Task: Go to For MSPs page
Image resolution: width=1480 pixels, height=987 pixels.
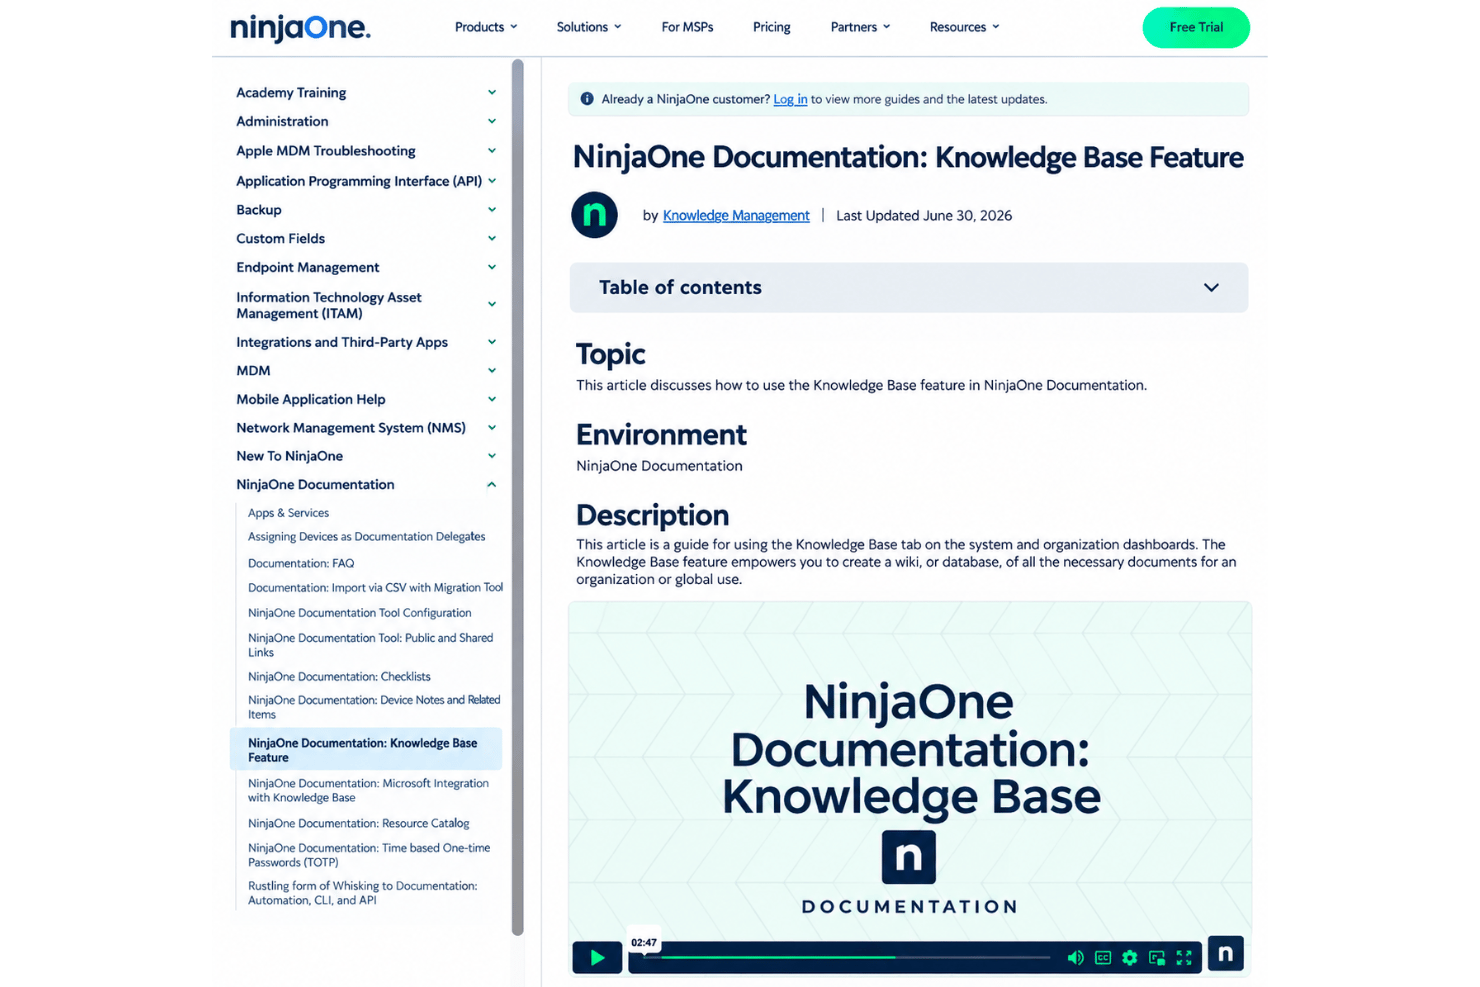Action: [687, 27]
